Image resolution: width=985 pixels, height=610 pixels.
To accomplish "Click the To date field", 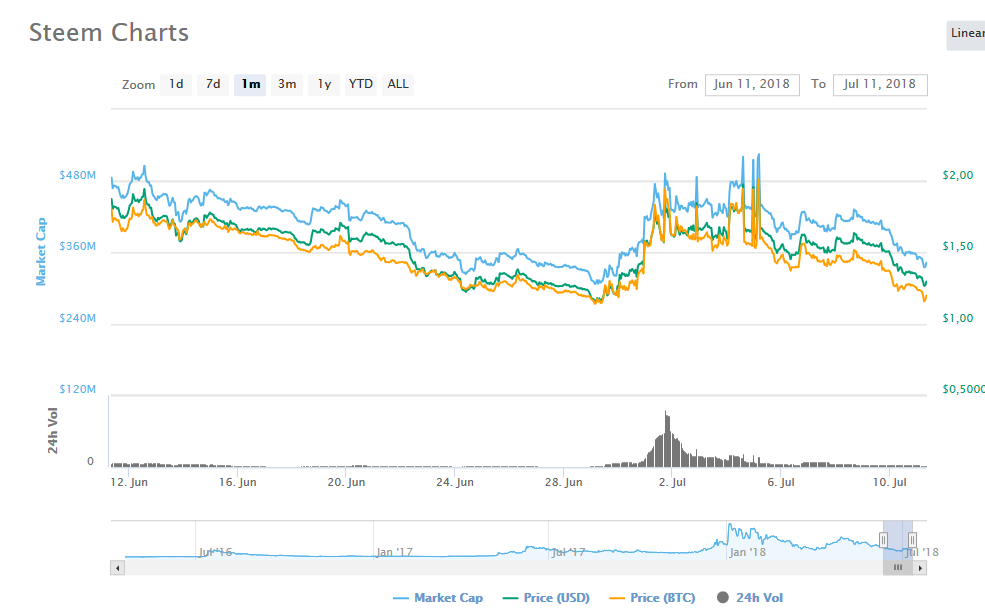I will click(x=879, y=84).
